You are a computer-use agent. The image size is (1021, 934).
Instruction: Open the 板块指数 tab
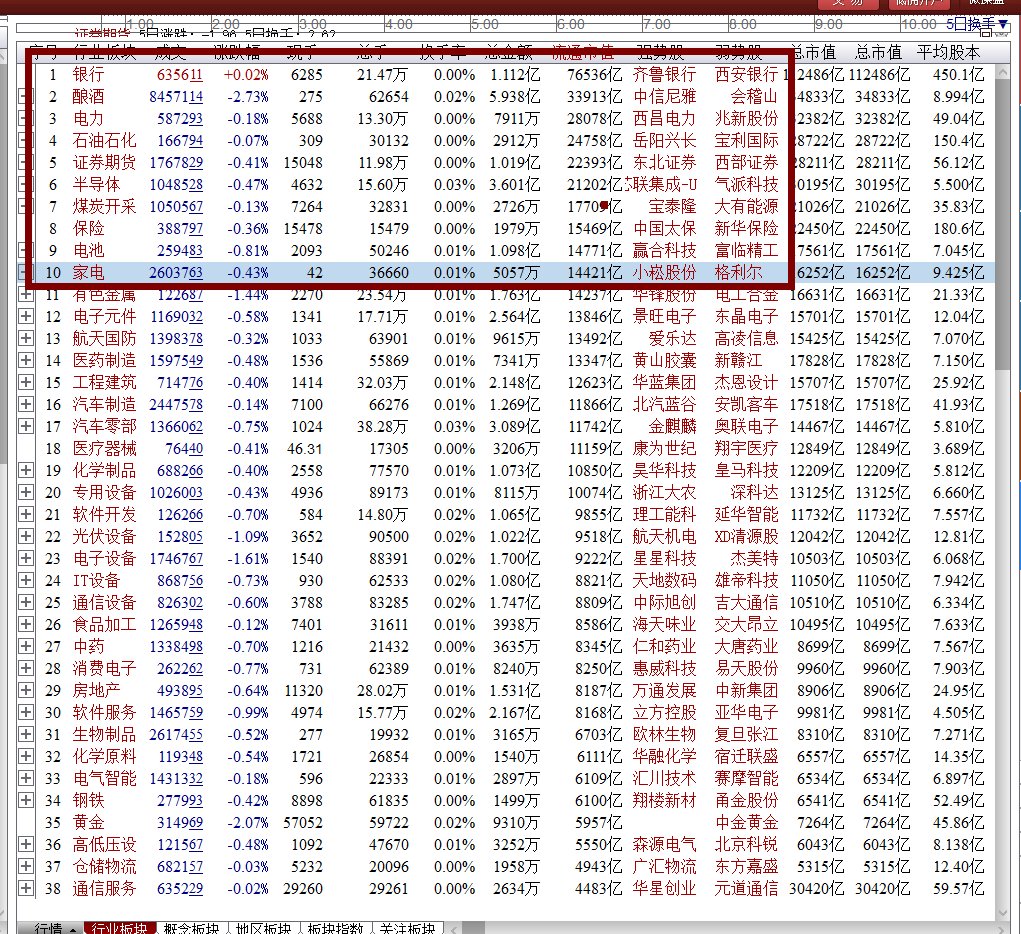coord(334,928)
